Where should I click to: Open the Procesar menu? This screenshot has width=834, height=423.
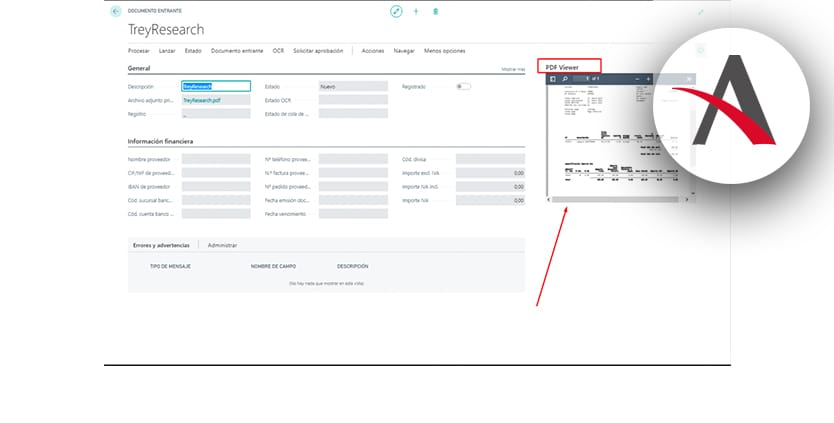click(139, 51)
